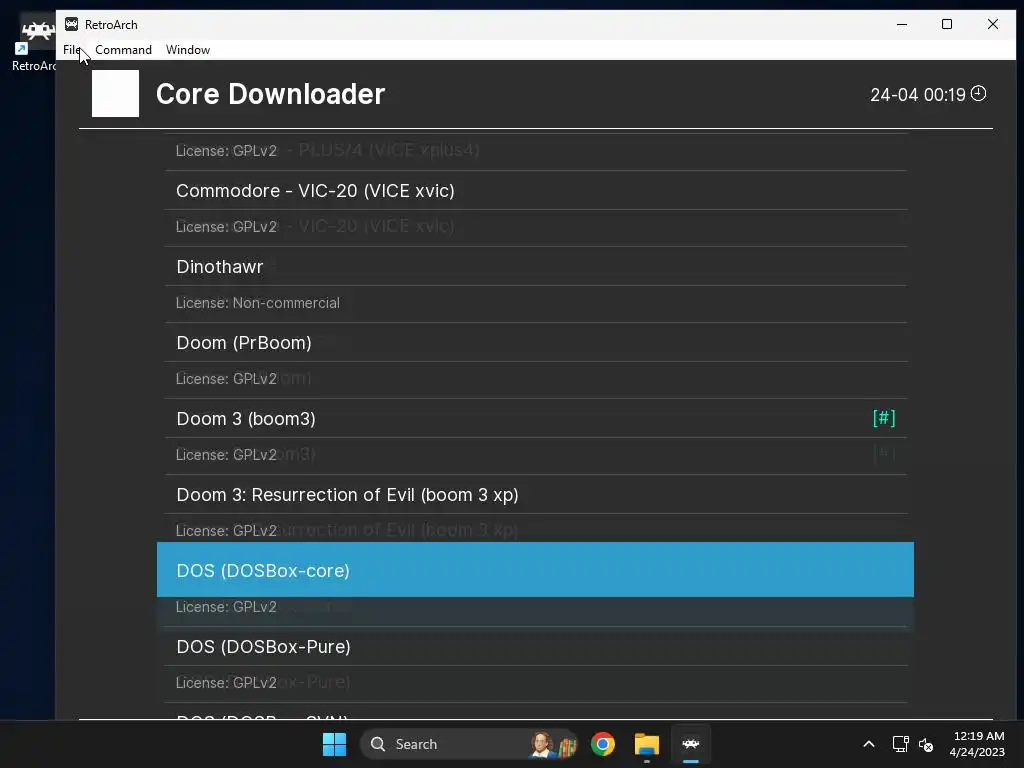The height and width of the screenshot is (768, 1024).
Task: Open File Explorer from the taskbar
Action: coord(647,744)
